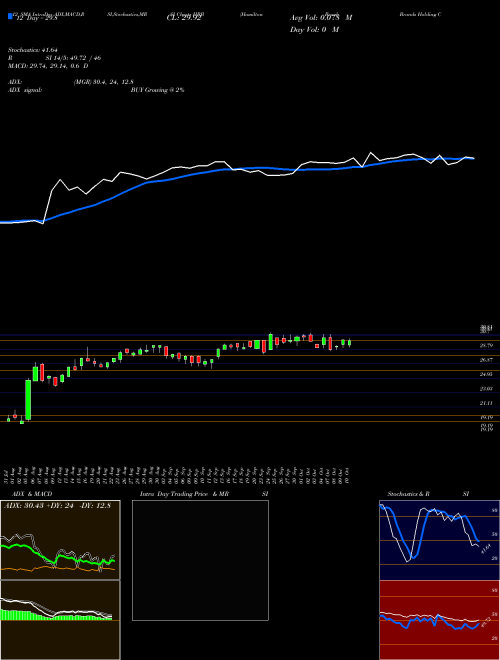
Task: Click the red RSI chart panel
Action: click(x=439, y=620)
